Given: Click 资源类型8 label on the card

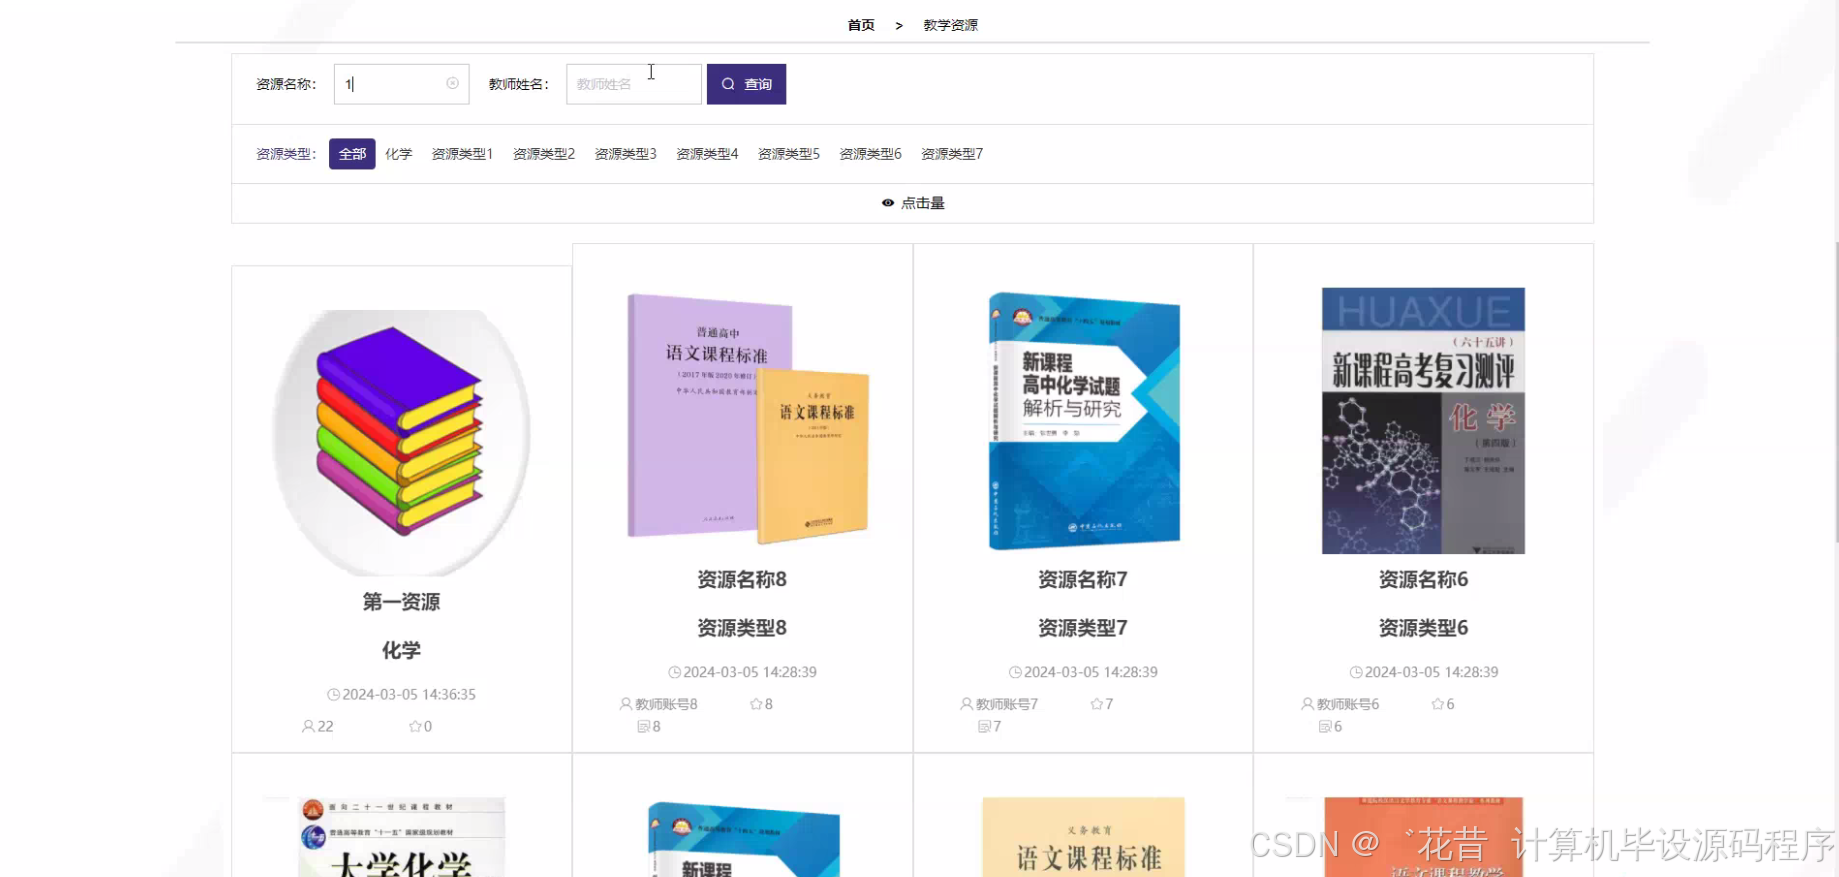Looking at the screenshot, I should [x=742, y=628].
